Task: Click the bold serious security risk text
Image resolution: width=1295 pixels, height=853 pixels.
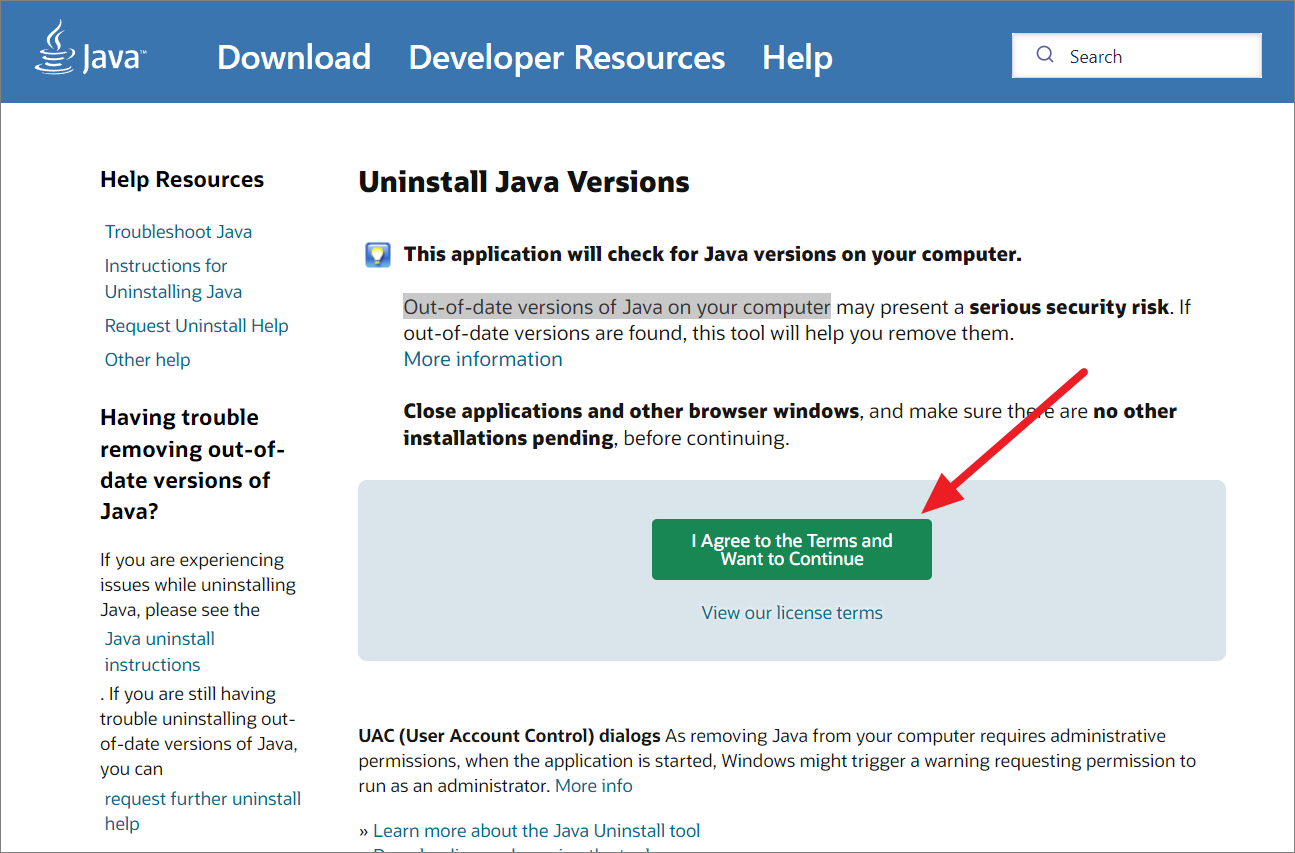Action: [1069, 307]
